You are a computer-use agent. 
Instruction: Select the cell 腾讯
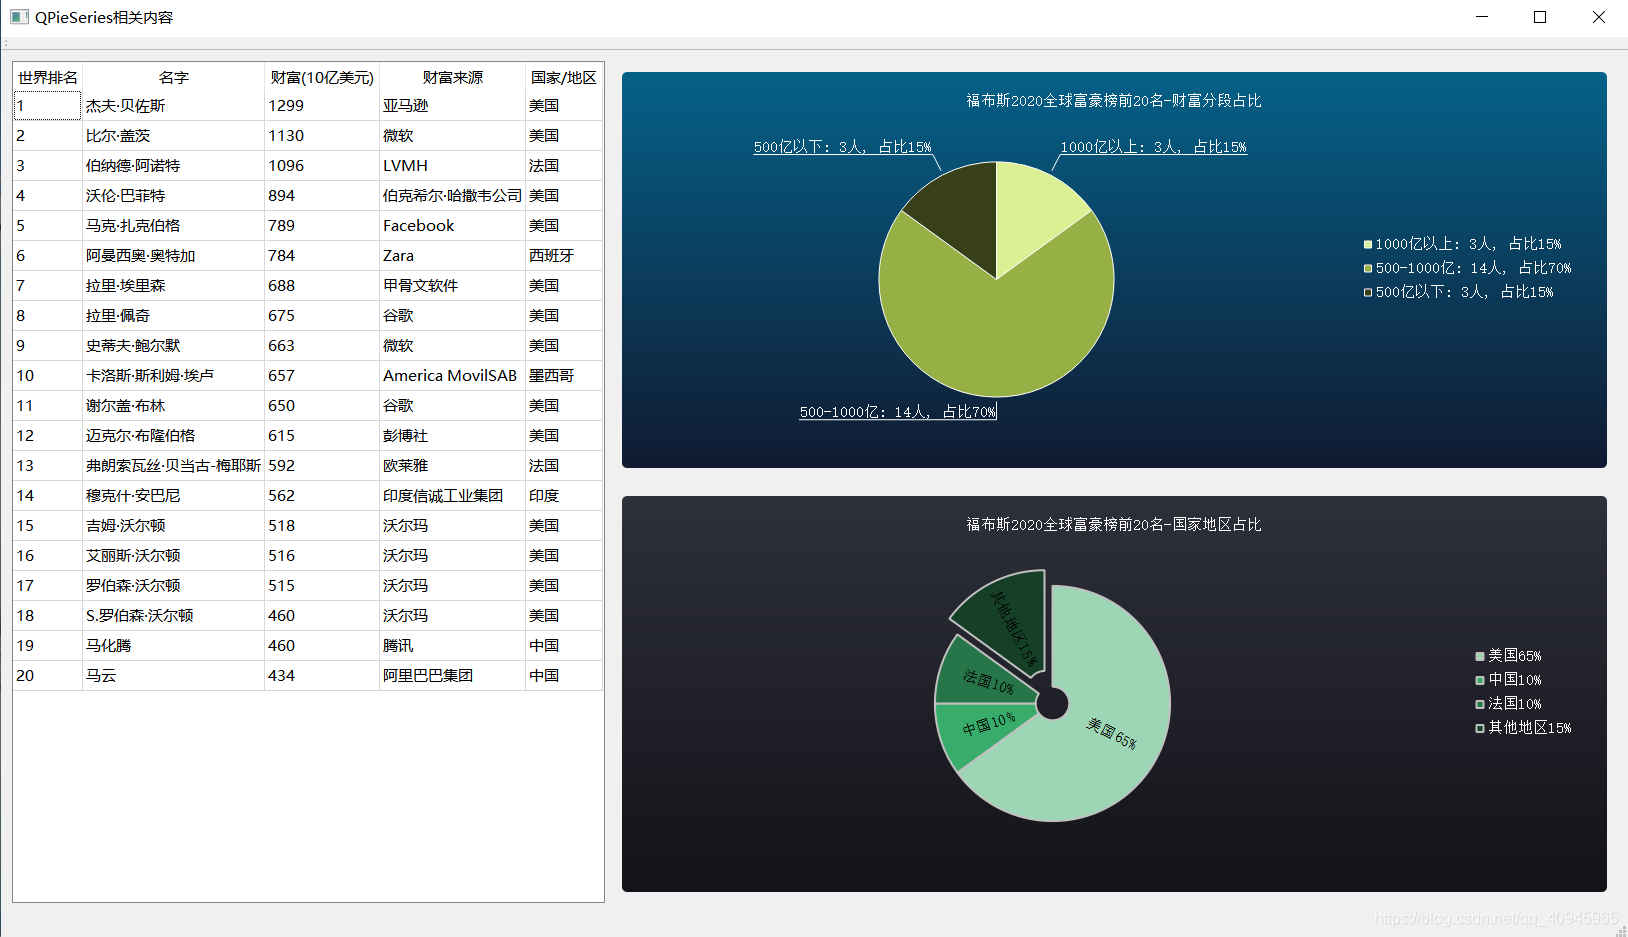[453, 646]
